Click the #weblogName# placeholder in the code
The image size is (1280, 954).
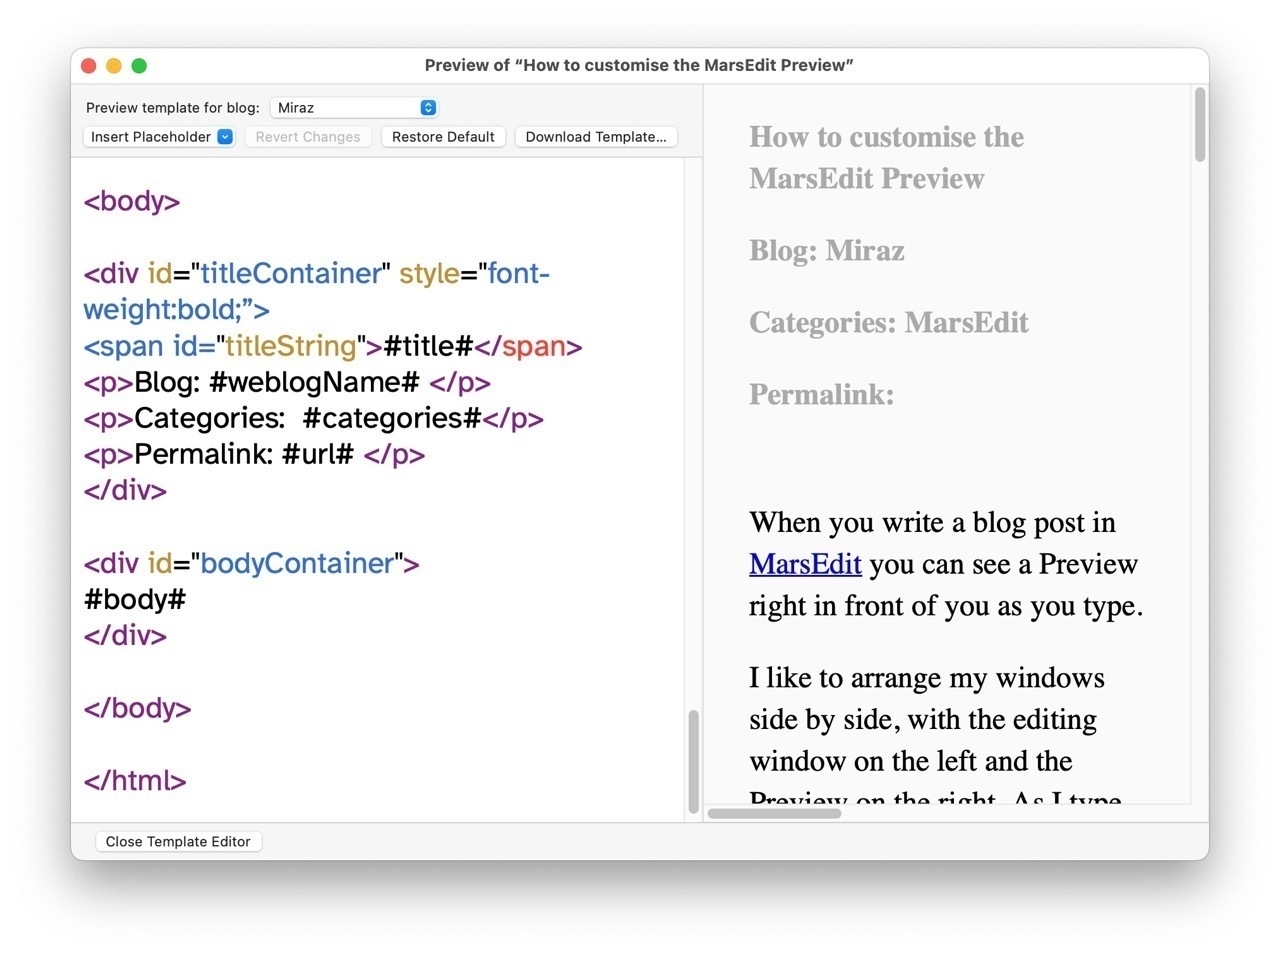pyautogui.click(x=314, y=382)
